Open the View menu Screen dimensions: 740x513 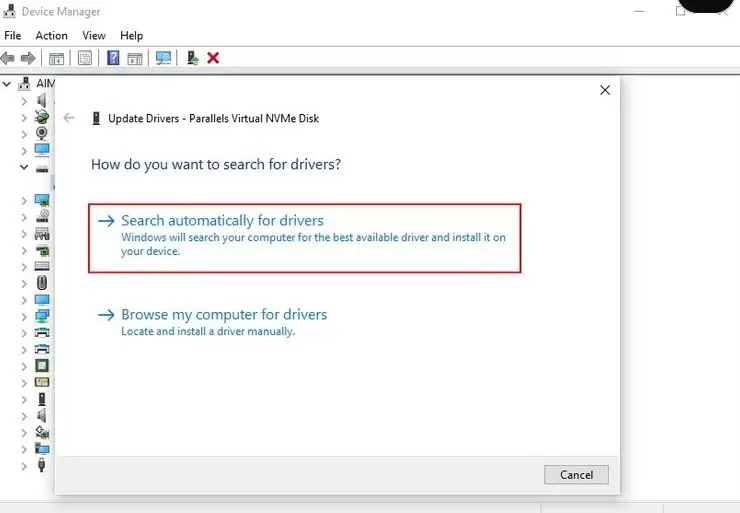94,35
